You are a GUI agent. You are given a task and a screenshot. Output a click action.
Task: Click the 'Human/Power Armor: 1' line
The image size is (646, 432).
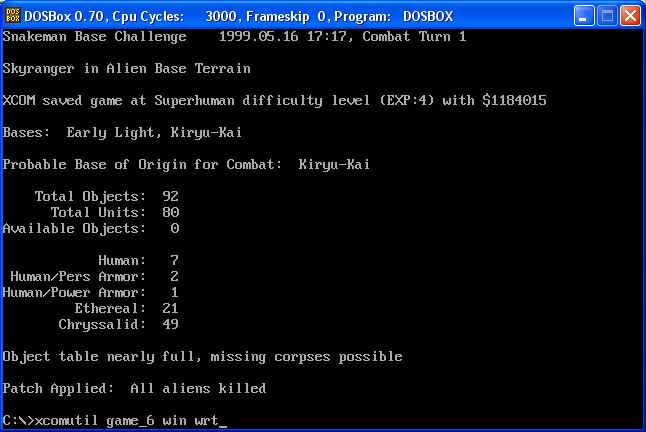tap(91, 292)
